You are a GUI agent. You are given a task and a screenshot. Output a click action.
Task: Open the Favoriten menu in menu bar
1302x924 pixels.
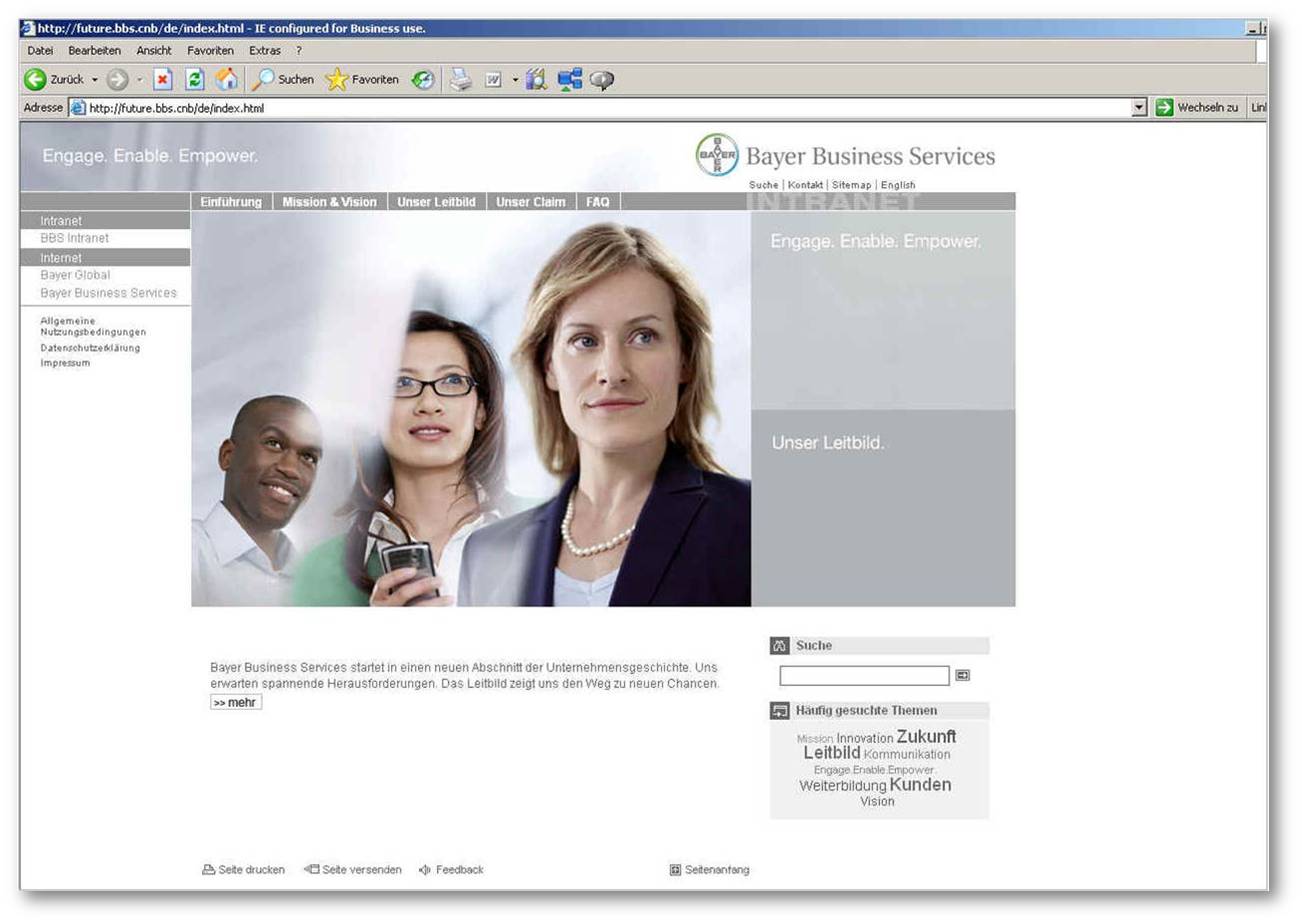tap(210, 50)
